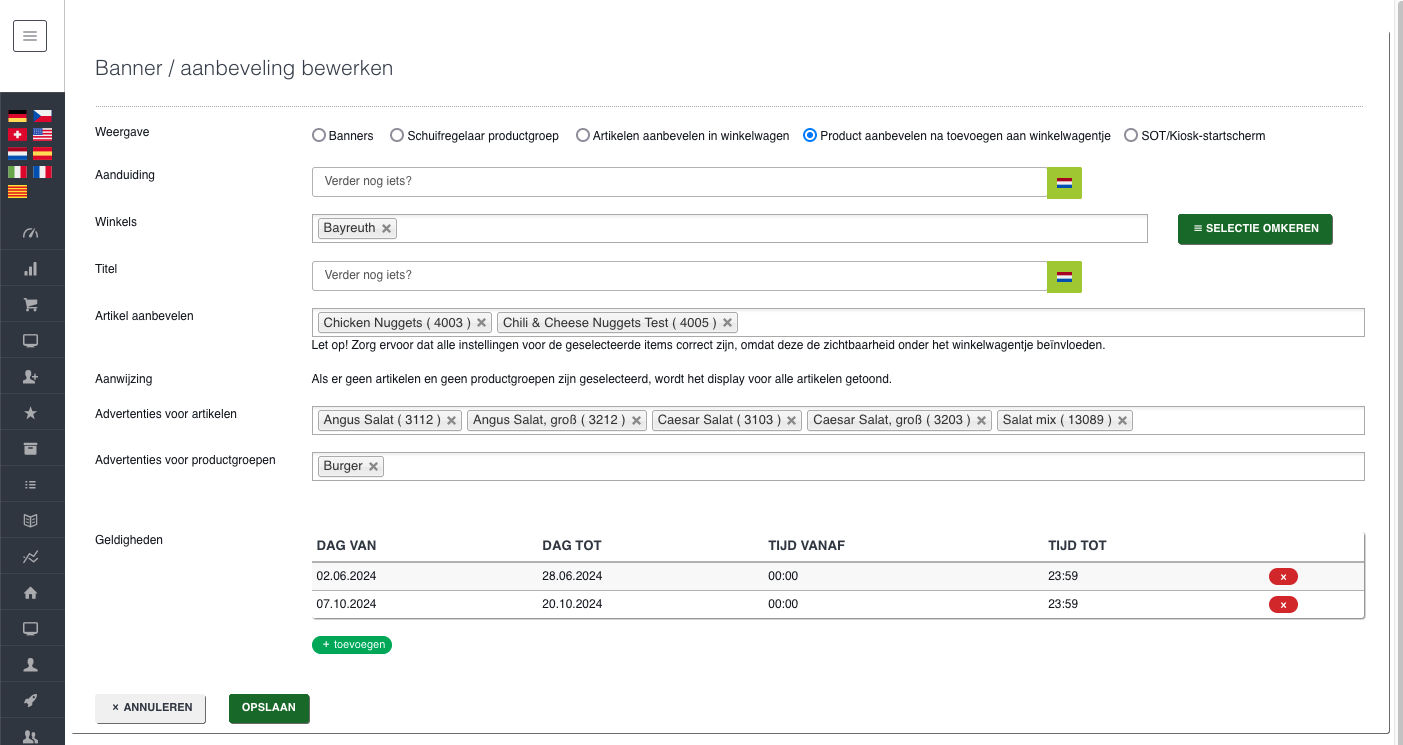Open the shopping cart sidebar icon

click(x=30, y=305)
